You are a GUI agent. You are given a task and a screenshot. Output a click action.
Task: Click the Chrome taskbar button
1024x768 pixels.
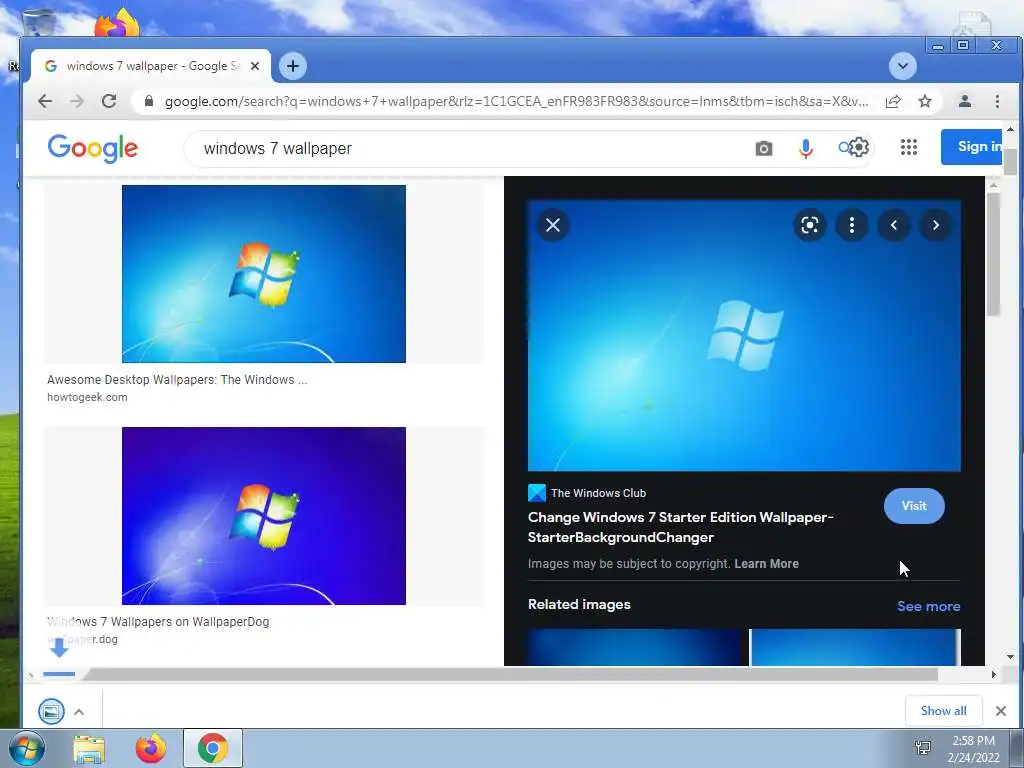212,748
